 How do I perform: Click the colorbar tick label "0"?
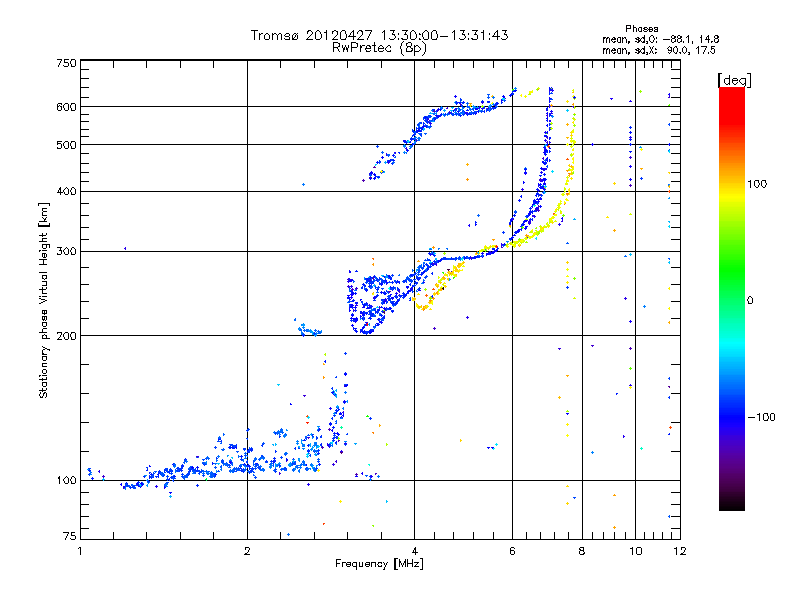pos(750,301)
